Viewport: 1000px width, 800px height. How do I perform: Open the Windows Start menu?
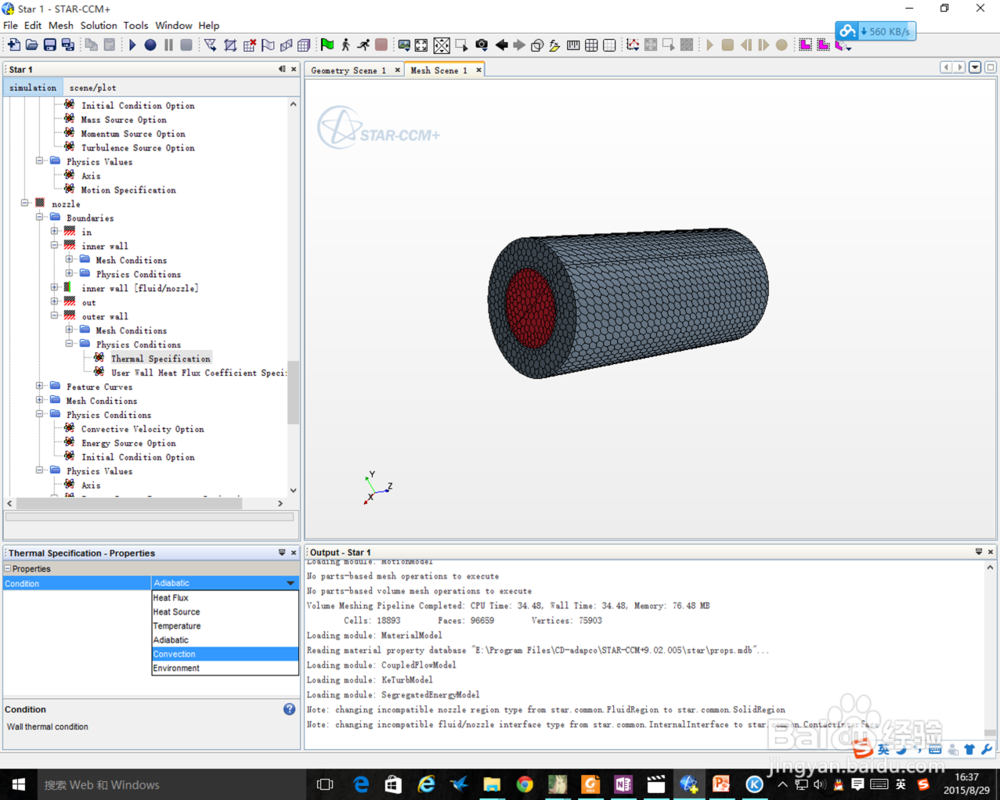pyautogui.click(x=18, y=785)
